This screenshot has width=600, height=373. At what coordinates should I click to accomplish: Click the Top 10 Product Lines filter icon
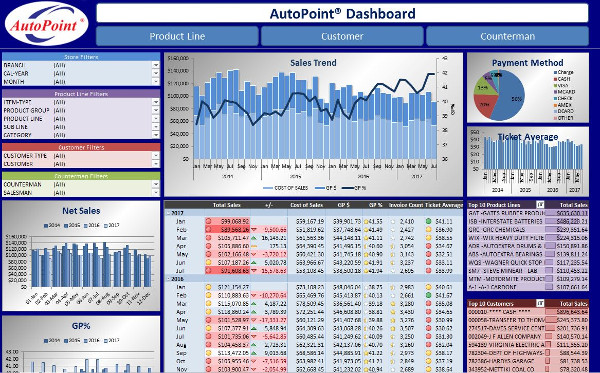pyautogui.click(x=540, y=205)
